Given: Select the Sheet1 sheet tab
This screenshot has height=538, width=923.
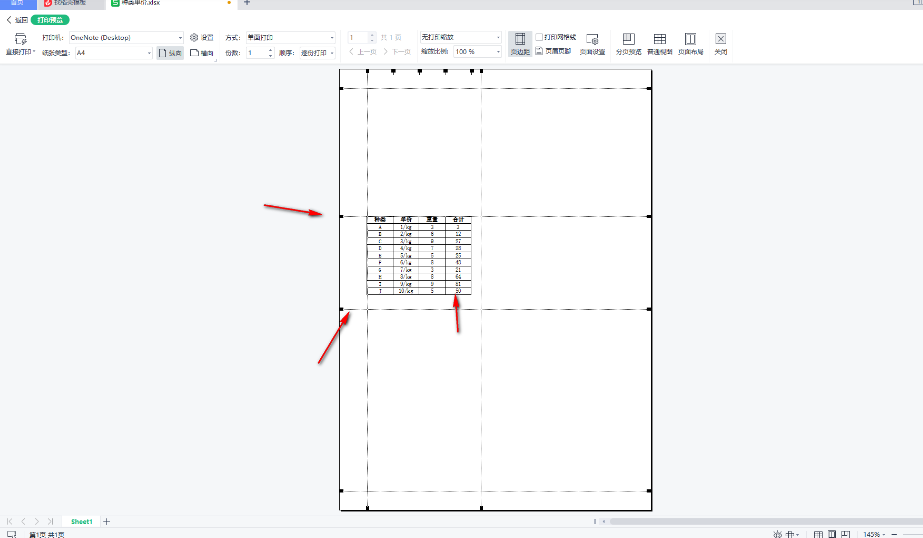Looking at the screenshot, I should [x=82, y=522].
